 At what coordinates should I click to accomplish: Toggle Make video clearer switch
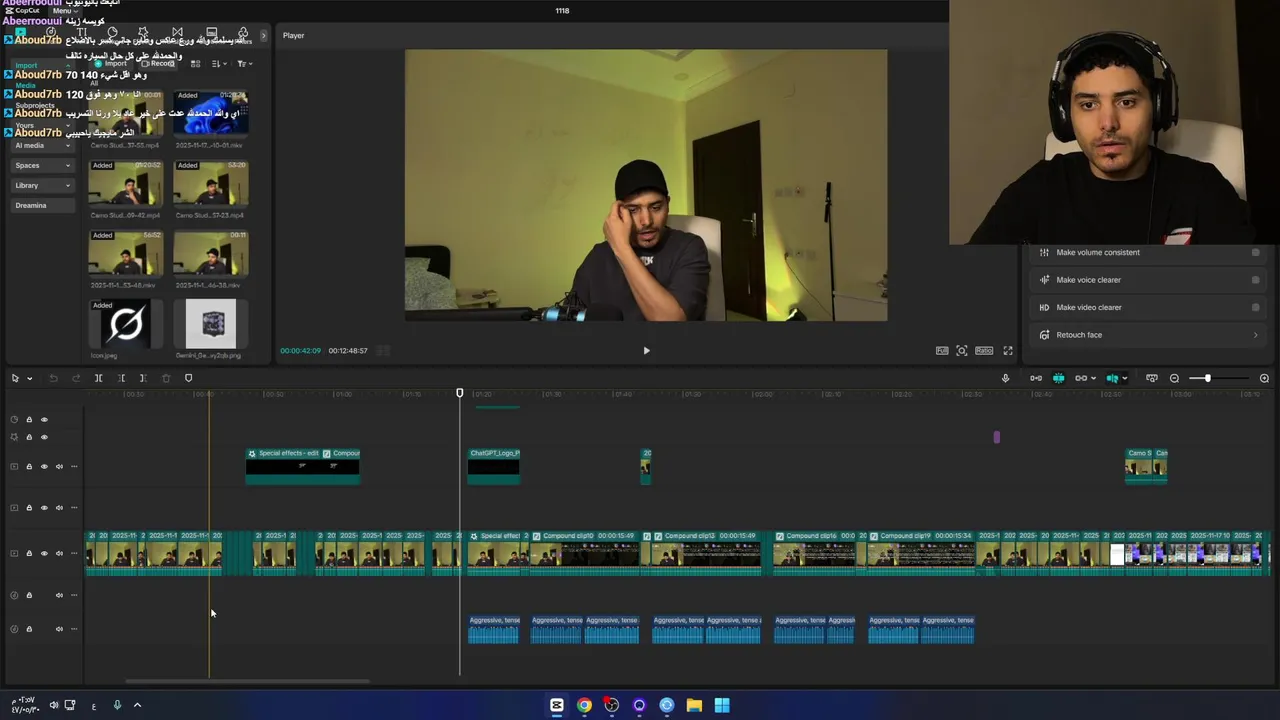click(1256, 307)
